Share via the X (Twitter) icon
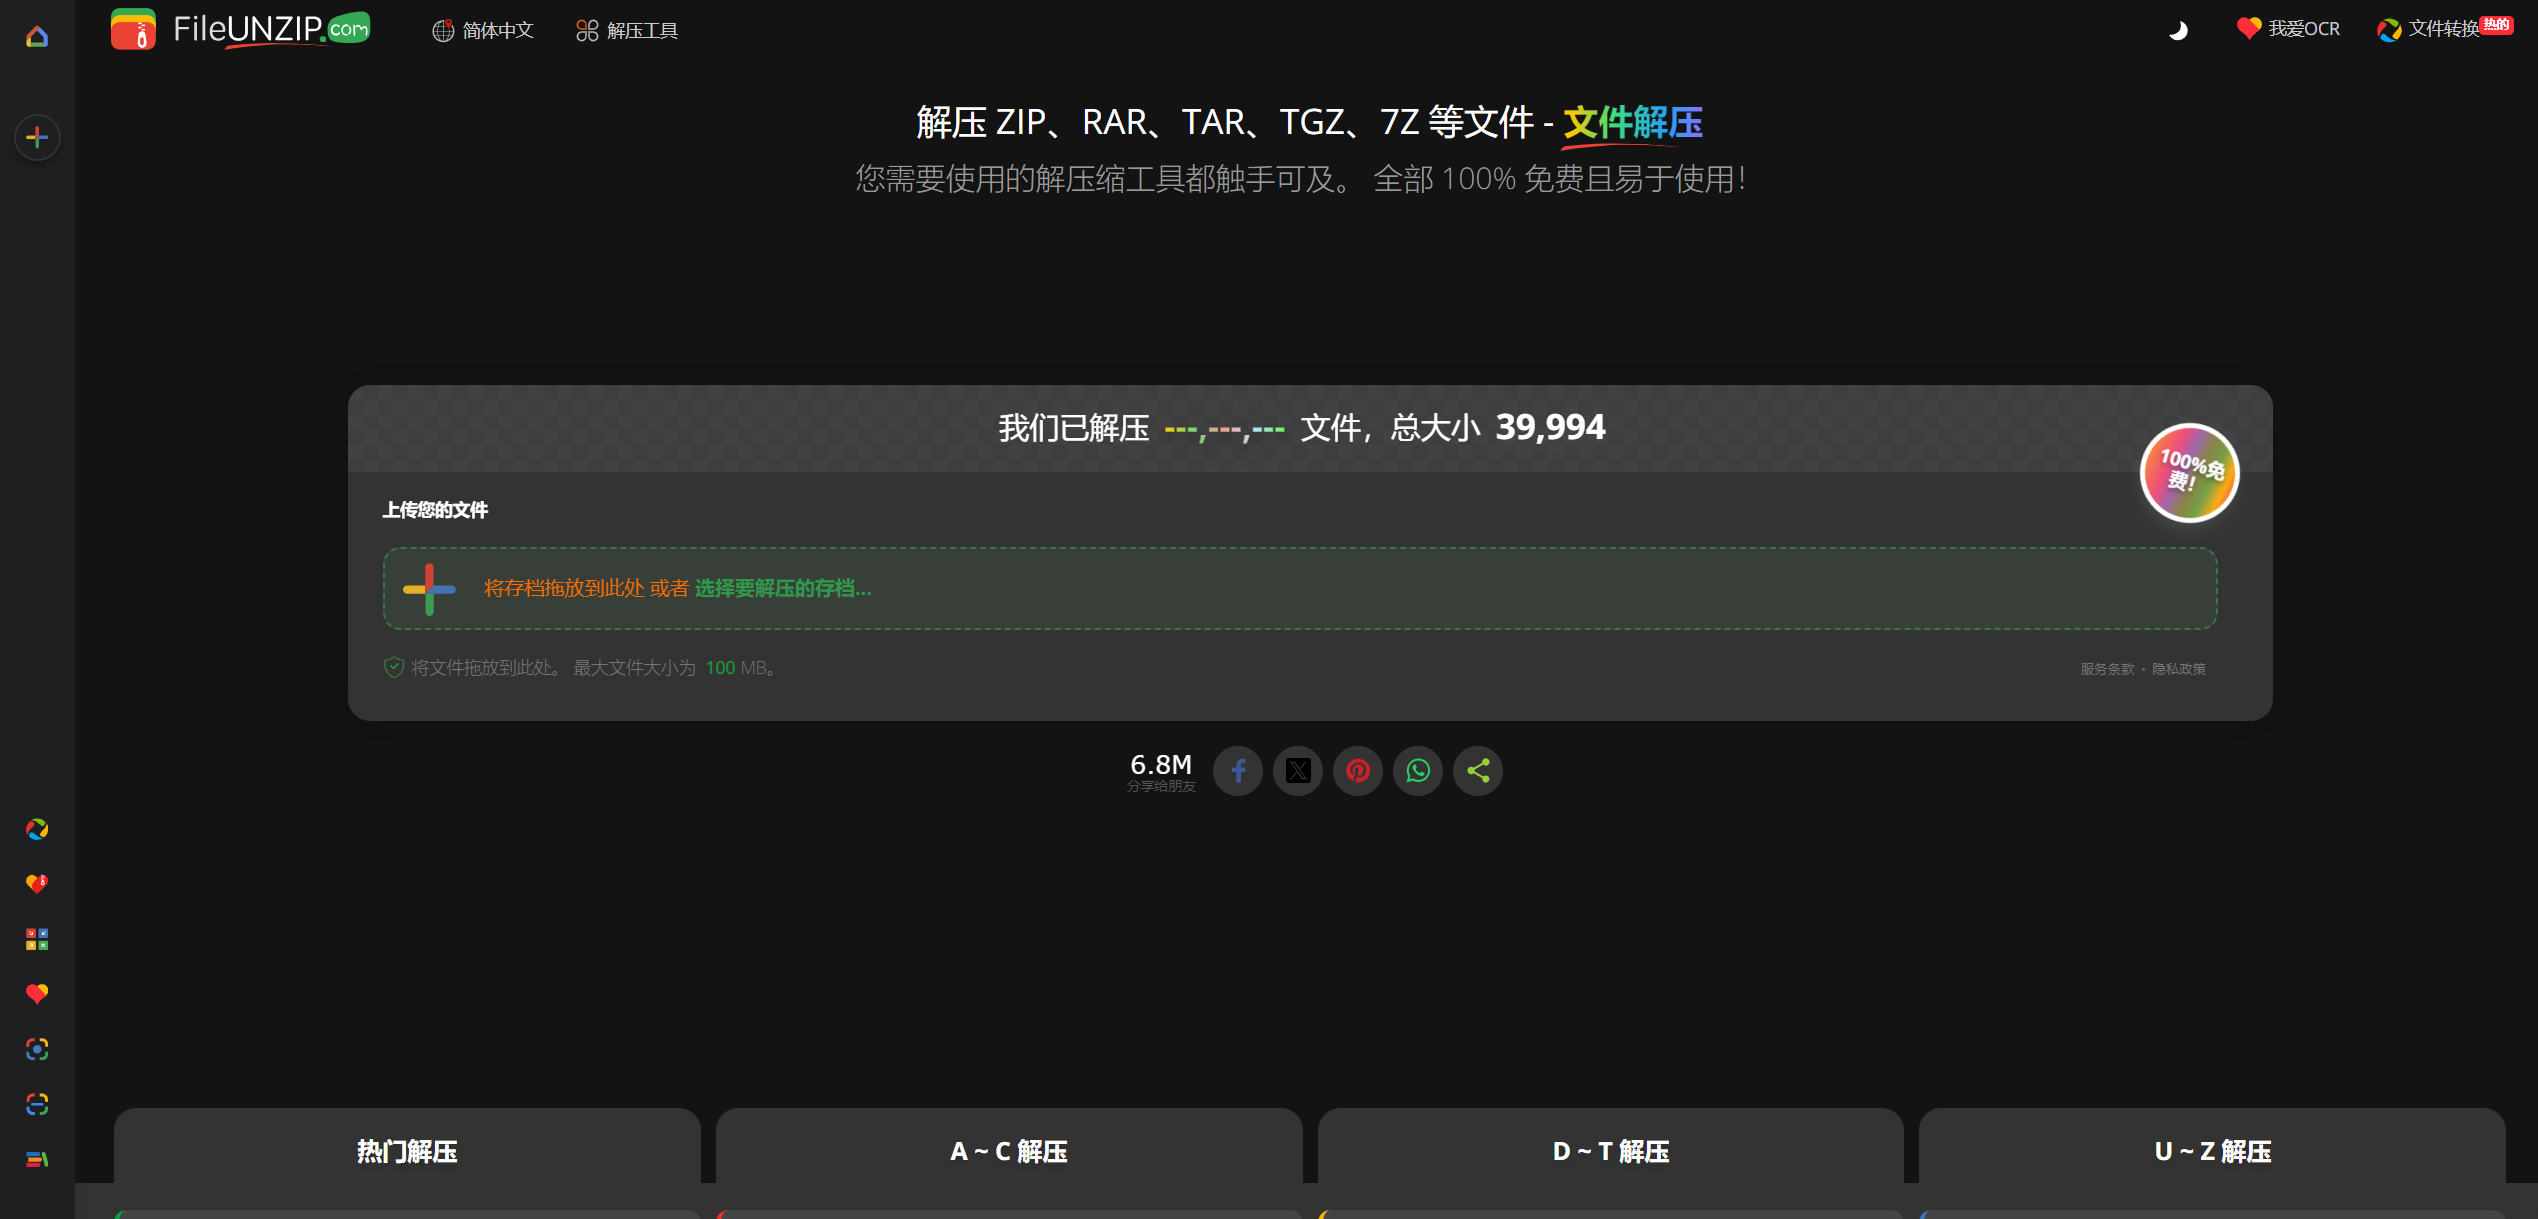Screen dimensions: 2538x1219 tap(1298, 771)
